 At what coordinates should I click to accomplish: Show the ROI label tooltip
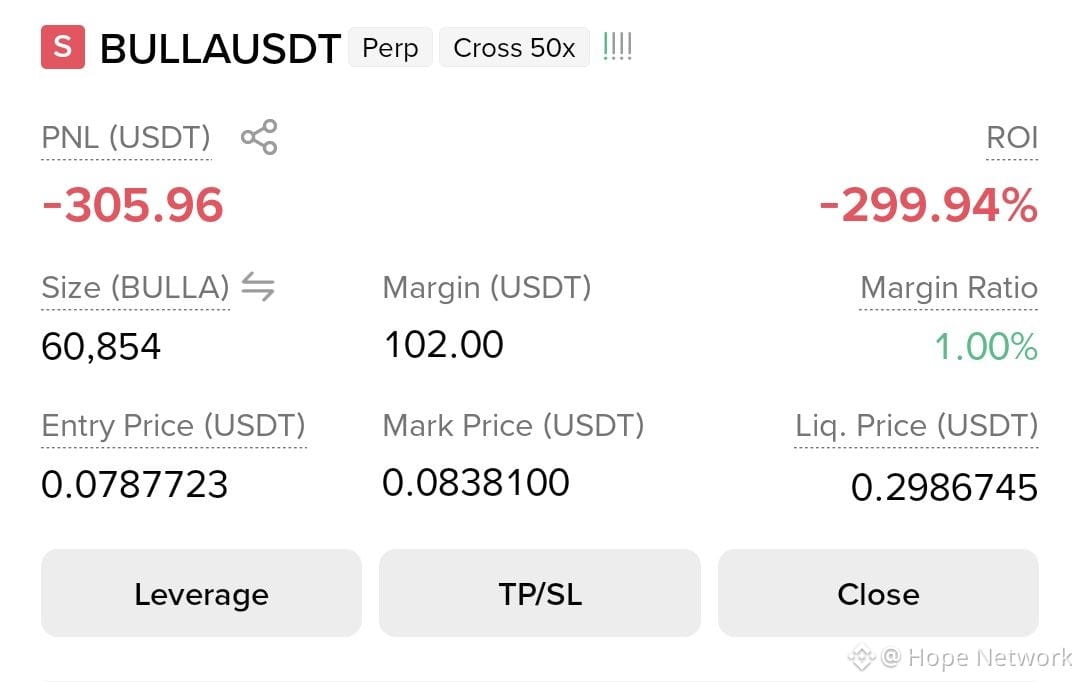tap(1012, 138)
